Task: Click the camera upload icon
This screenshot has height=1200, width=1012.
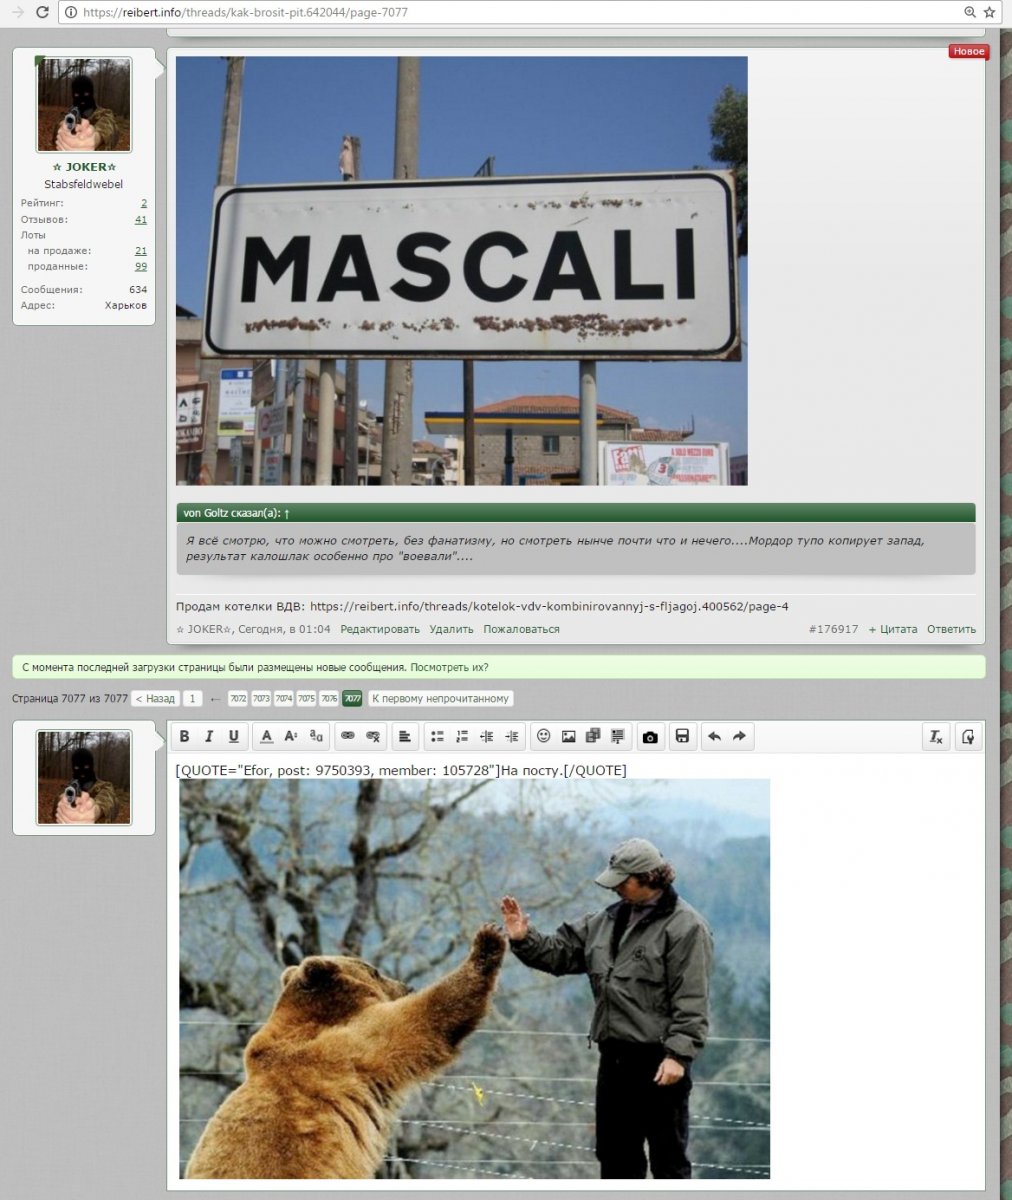Action: (650, 737)
